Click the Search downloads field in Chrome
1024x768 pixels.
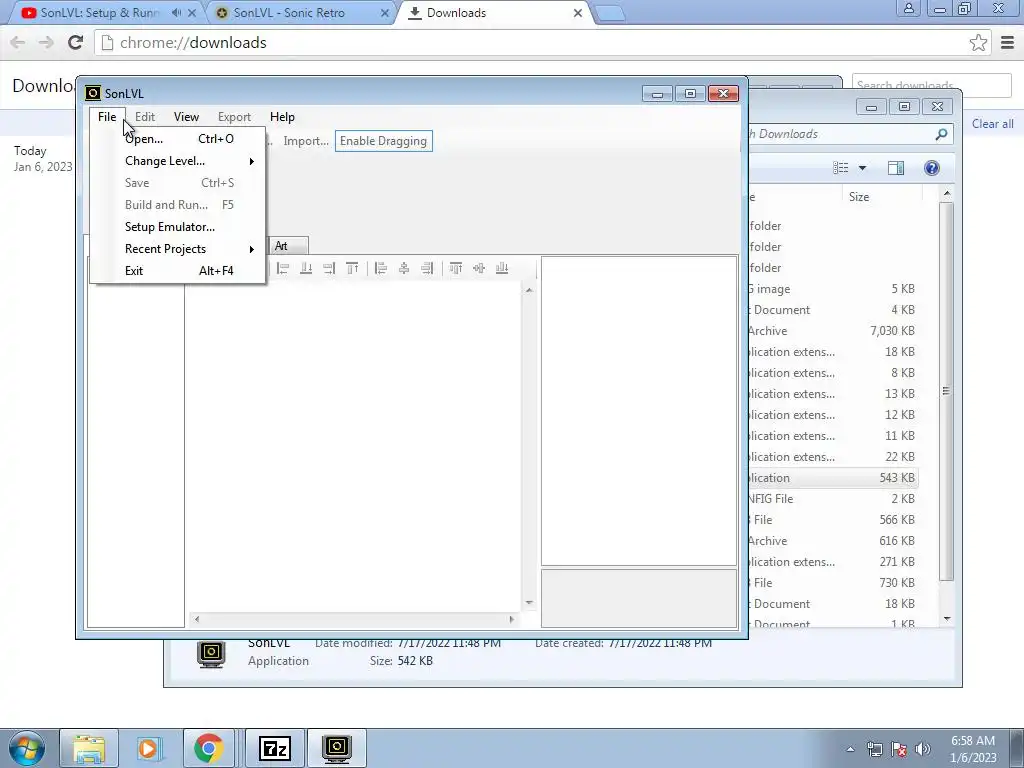point(931,86)
